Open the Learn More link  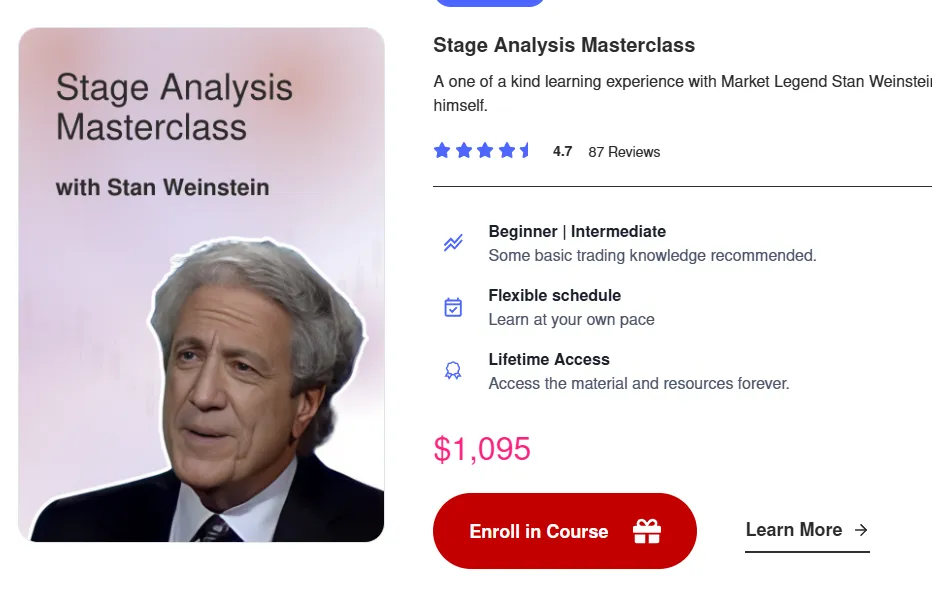coord(794,530)
